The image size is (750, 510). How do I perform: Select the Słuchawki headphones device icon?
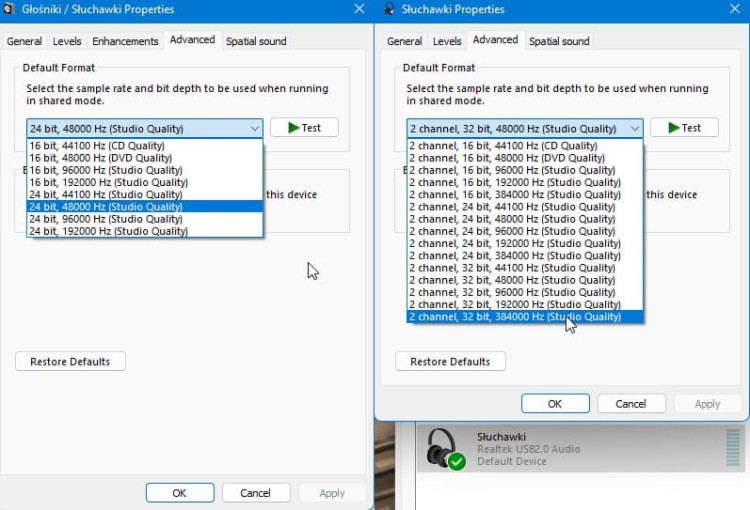pos(445,449)
